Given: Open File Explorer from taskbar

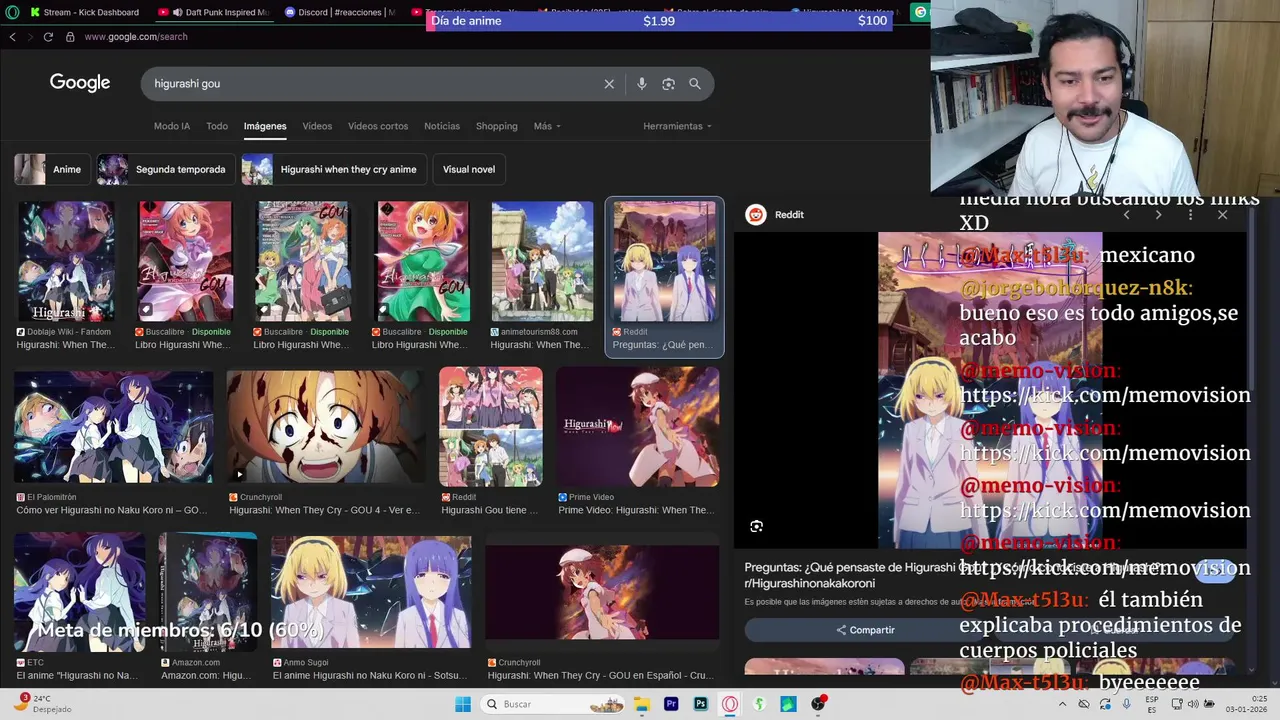Looking at the screenshot, I should tap(642, 704).
